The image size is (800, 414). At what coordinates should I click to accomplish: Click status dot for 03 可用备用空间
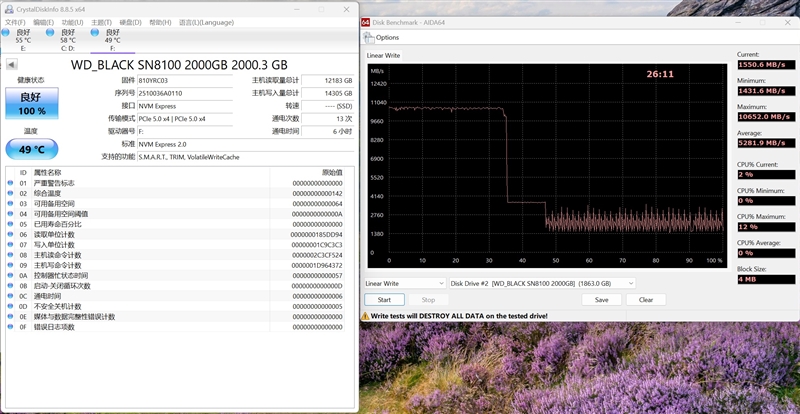click(10, 203)
